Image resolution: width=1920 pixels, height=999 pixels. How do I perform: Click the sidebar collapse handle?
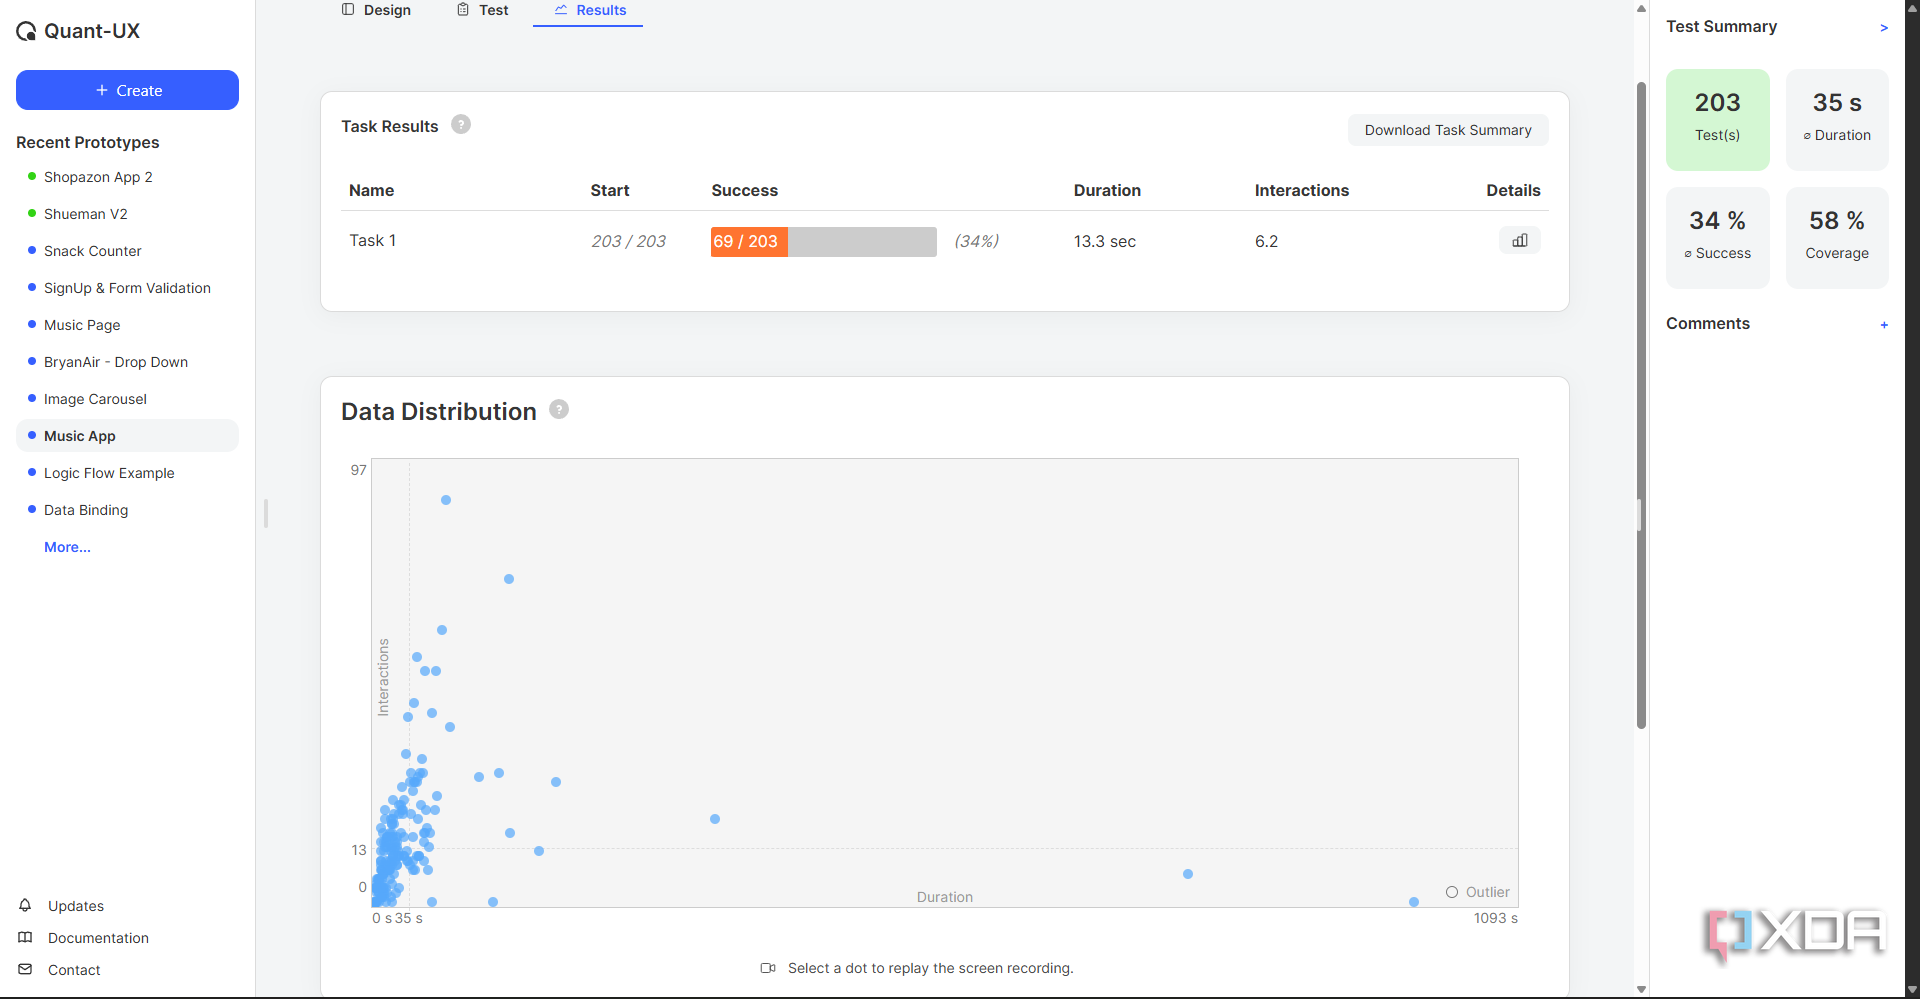[x=266, y=514]
